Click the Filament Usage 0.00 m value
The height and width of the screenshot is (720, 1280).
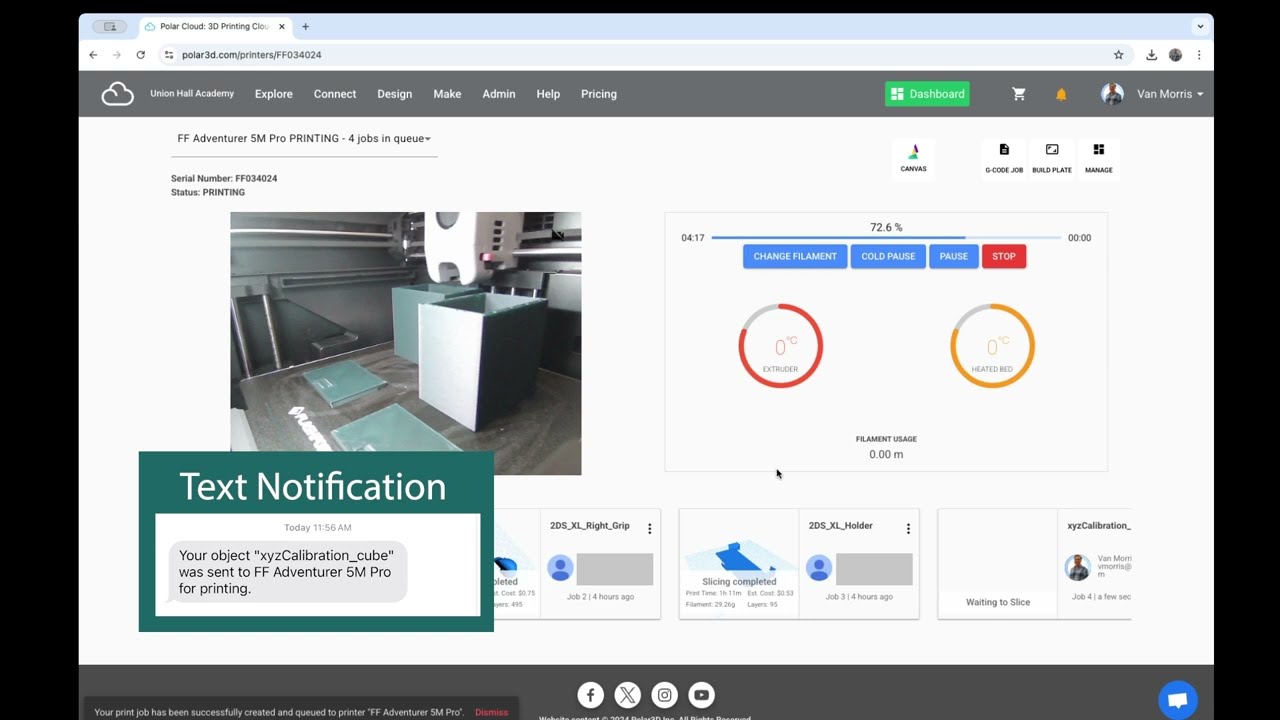pos(886,454)
